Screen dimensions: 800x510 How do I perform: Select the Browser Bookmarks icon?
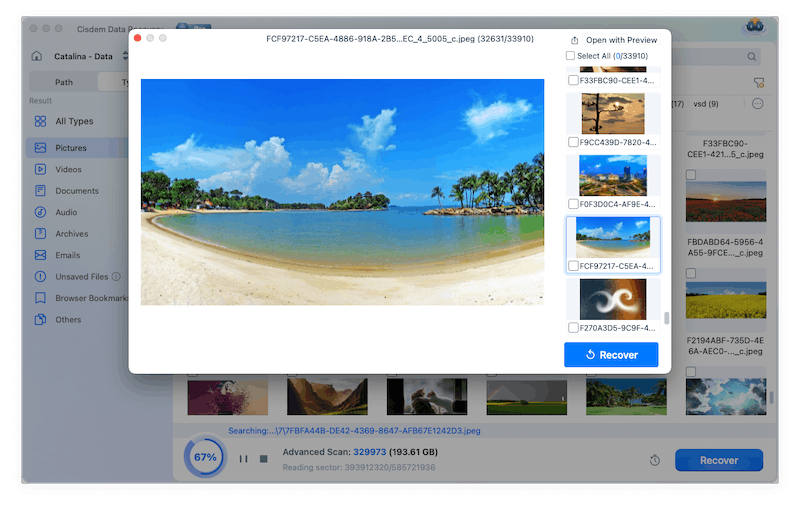(x=40, y=298)
